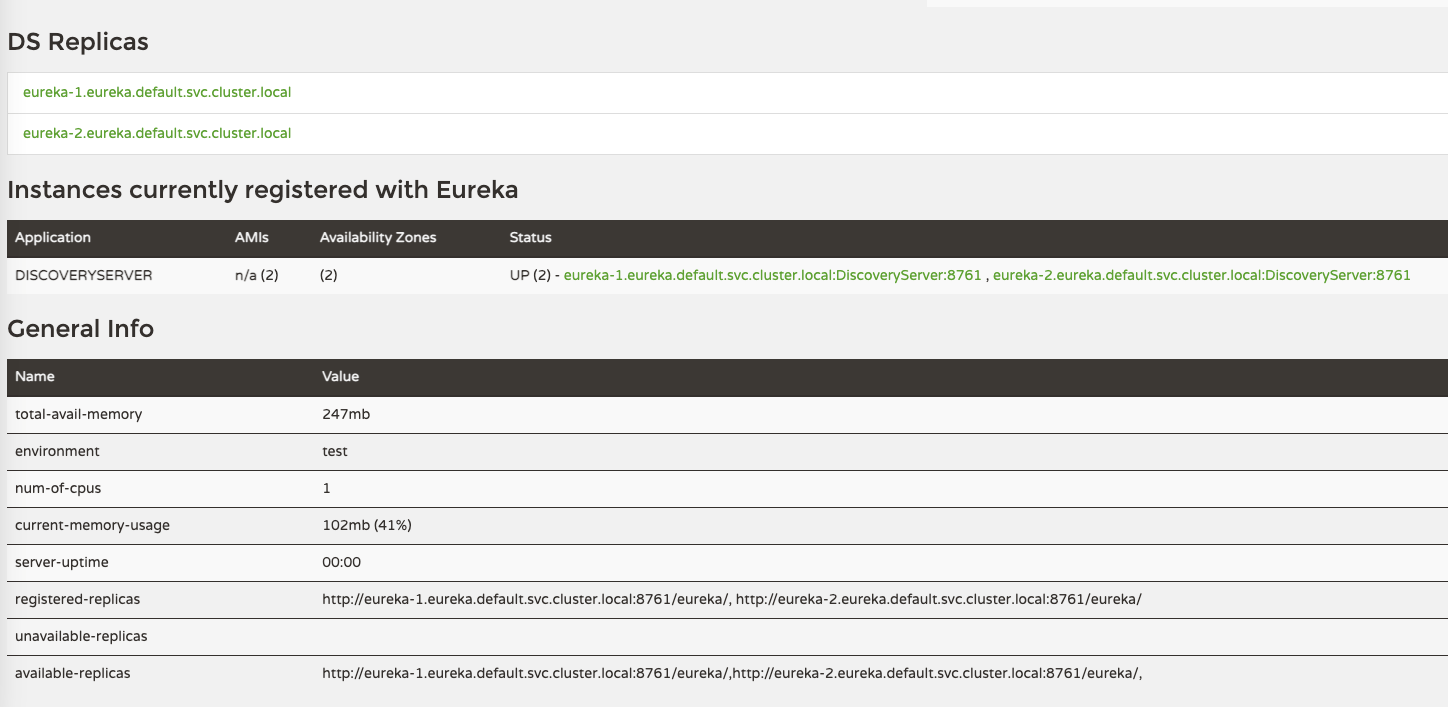1448x707 pixels.
Task: Select the environment row label
Action: pos(57,451)
